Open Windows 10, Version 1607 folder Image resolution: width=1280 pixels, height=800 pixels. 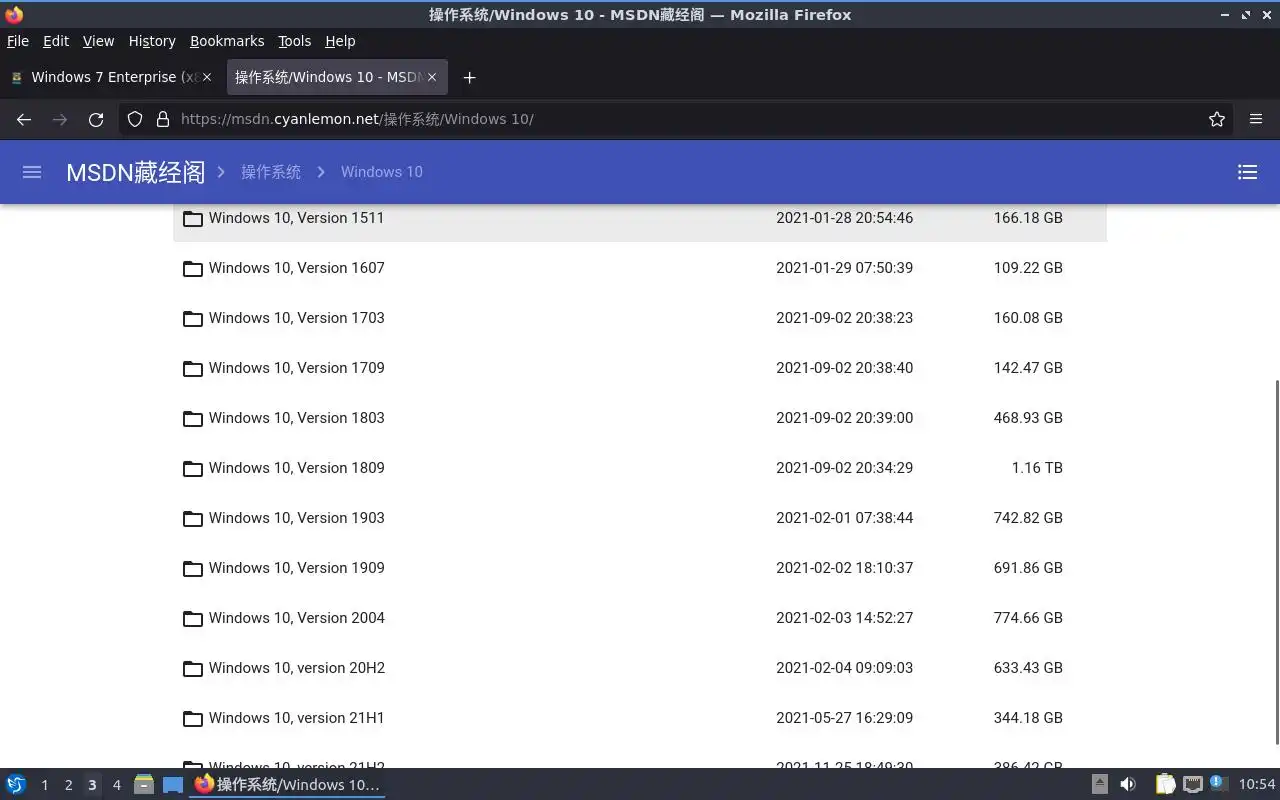tap(296, 268)
